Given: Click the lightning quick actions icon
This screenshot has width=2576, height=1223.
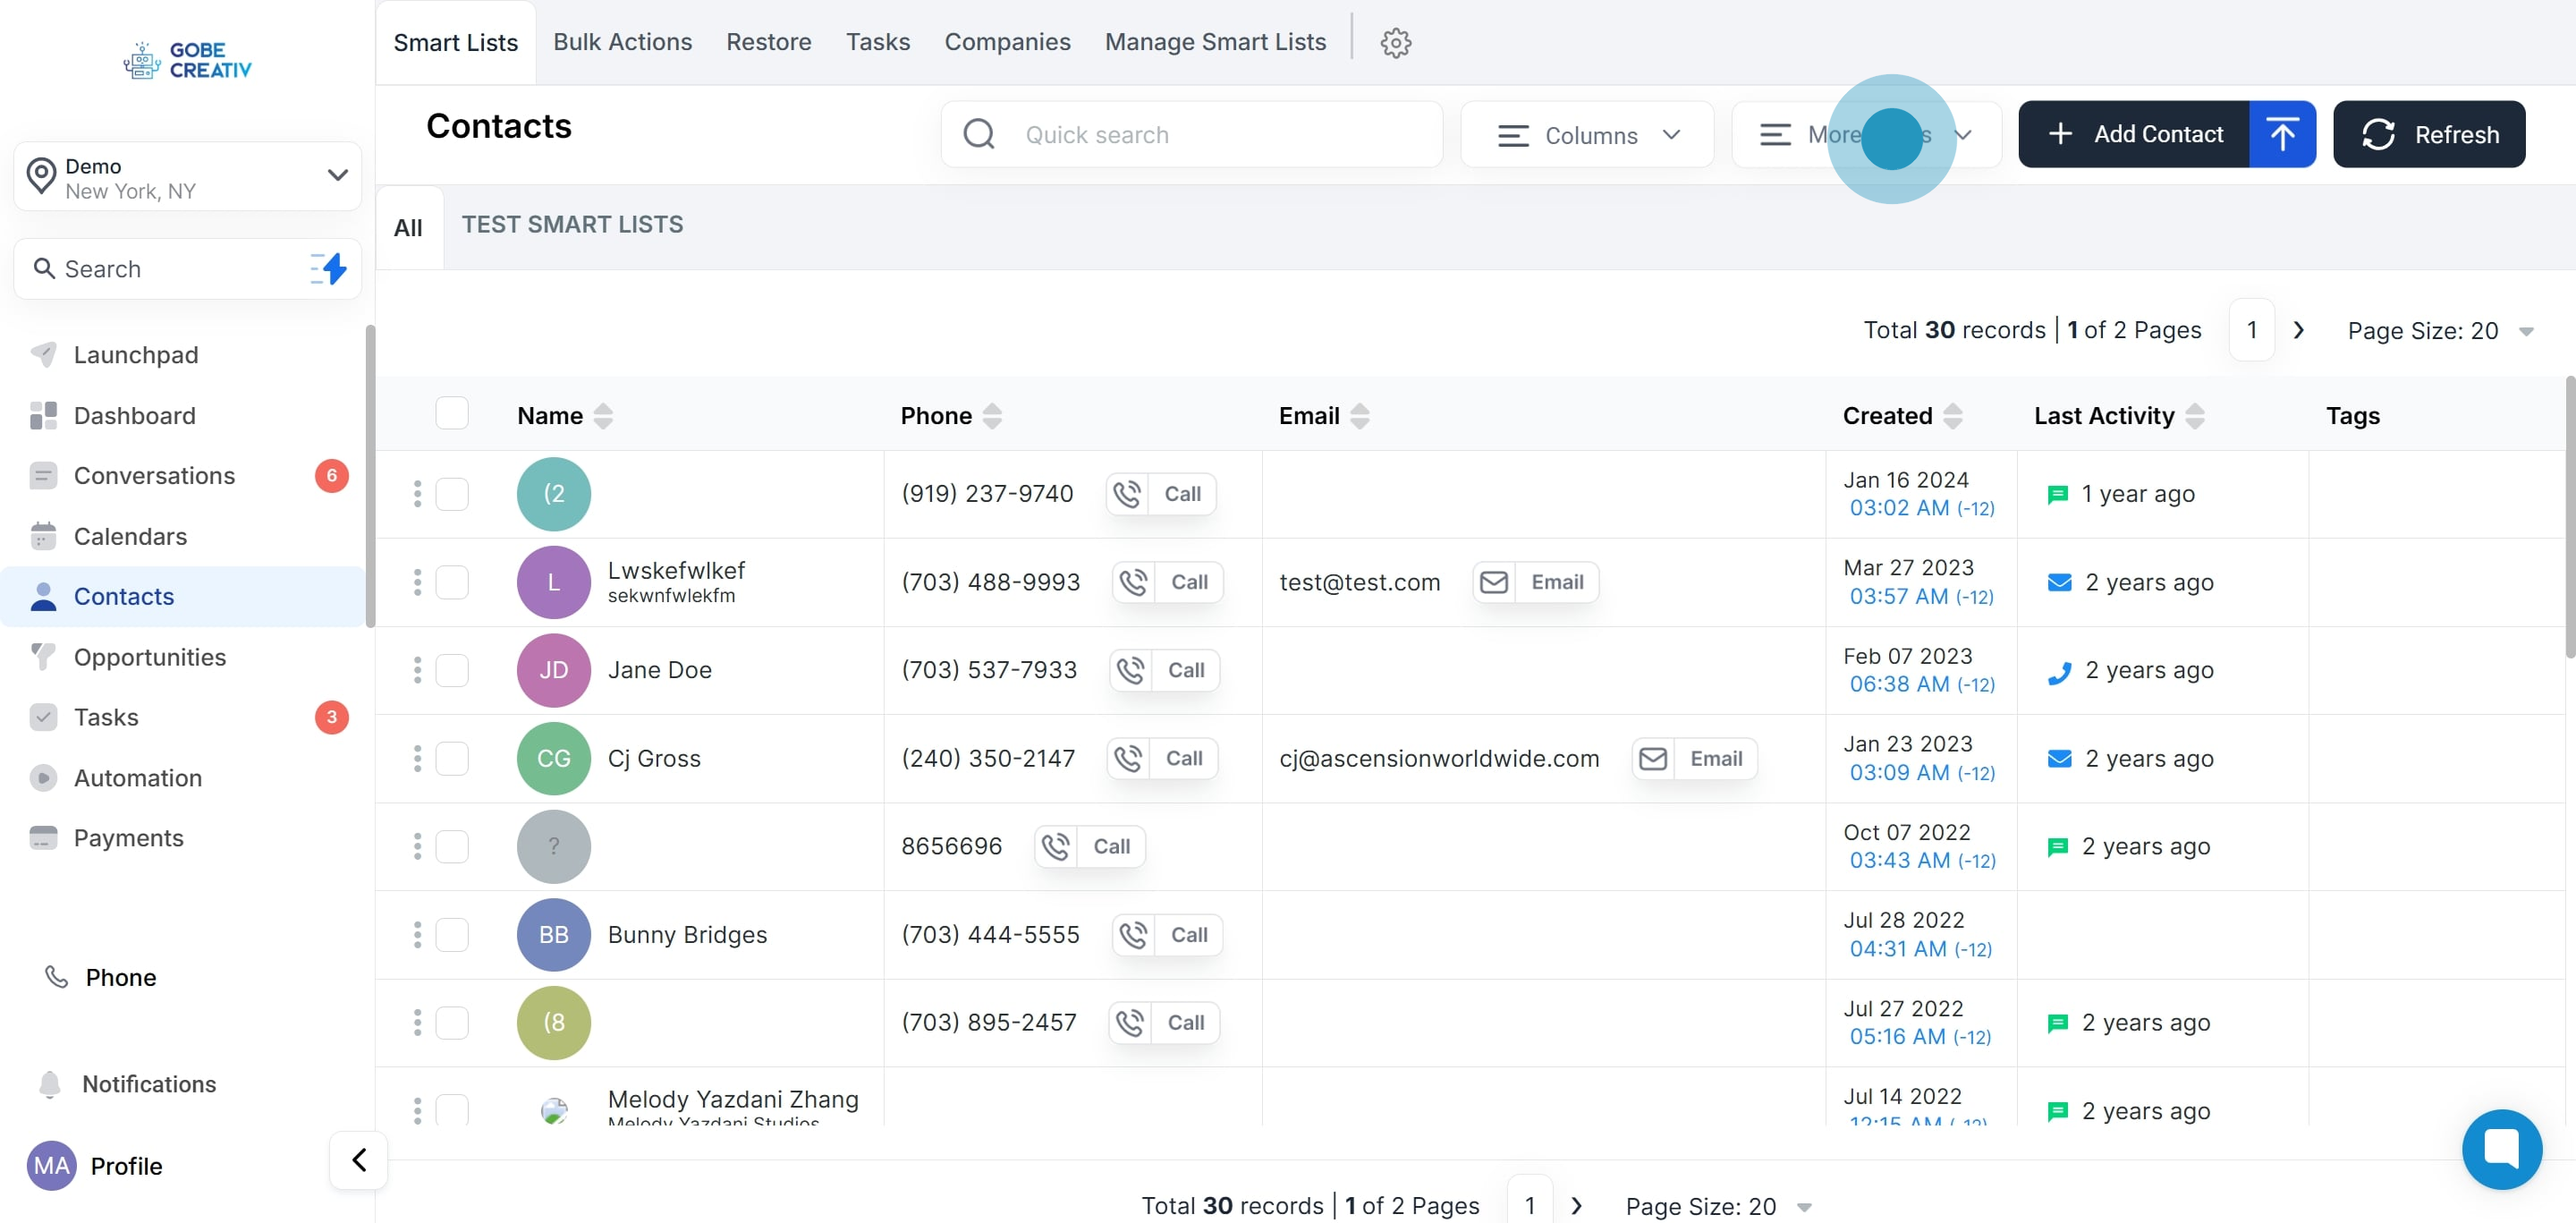Looking at the screenshot, I should pos(329,268).
